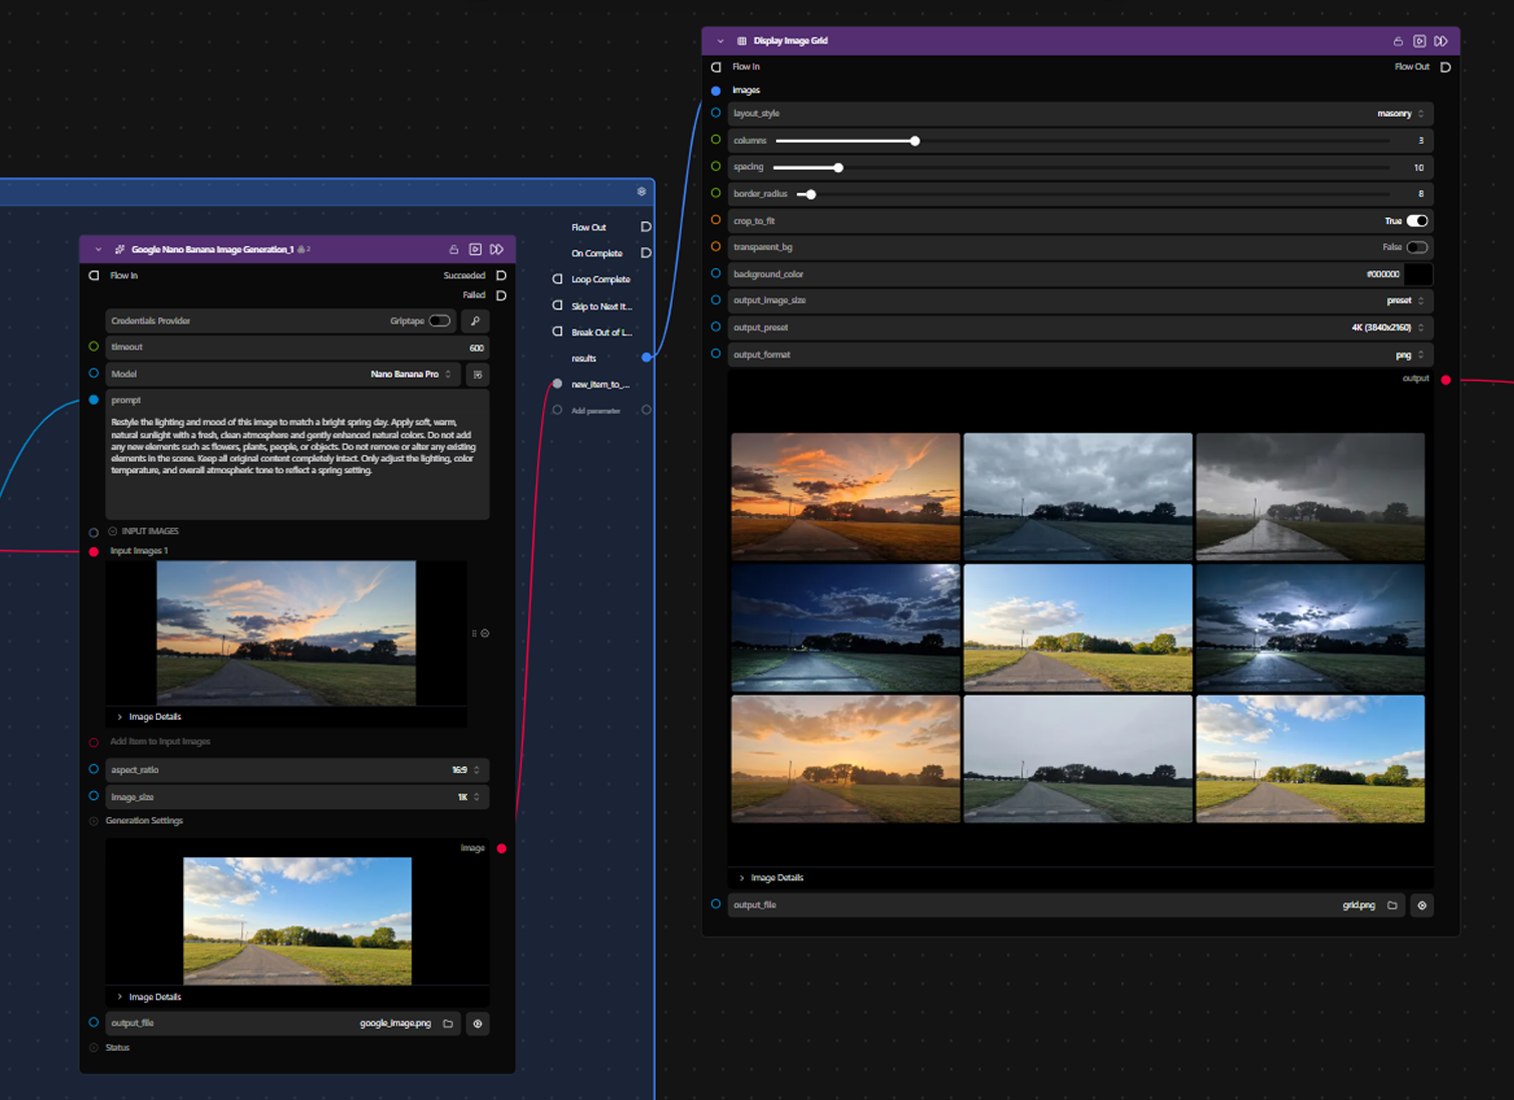Click the grid icon beside Display Image Grid title
Image resolution: width=1514 pixels, height=1100 pixels.
[x=741, y=41]
